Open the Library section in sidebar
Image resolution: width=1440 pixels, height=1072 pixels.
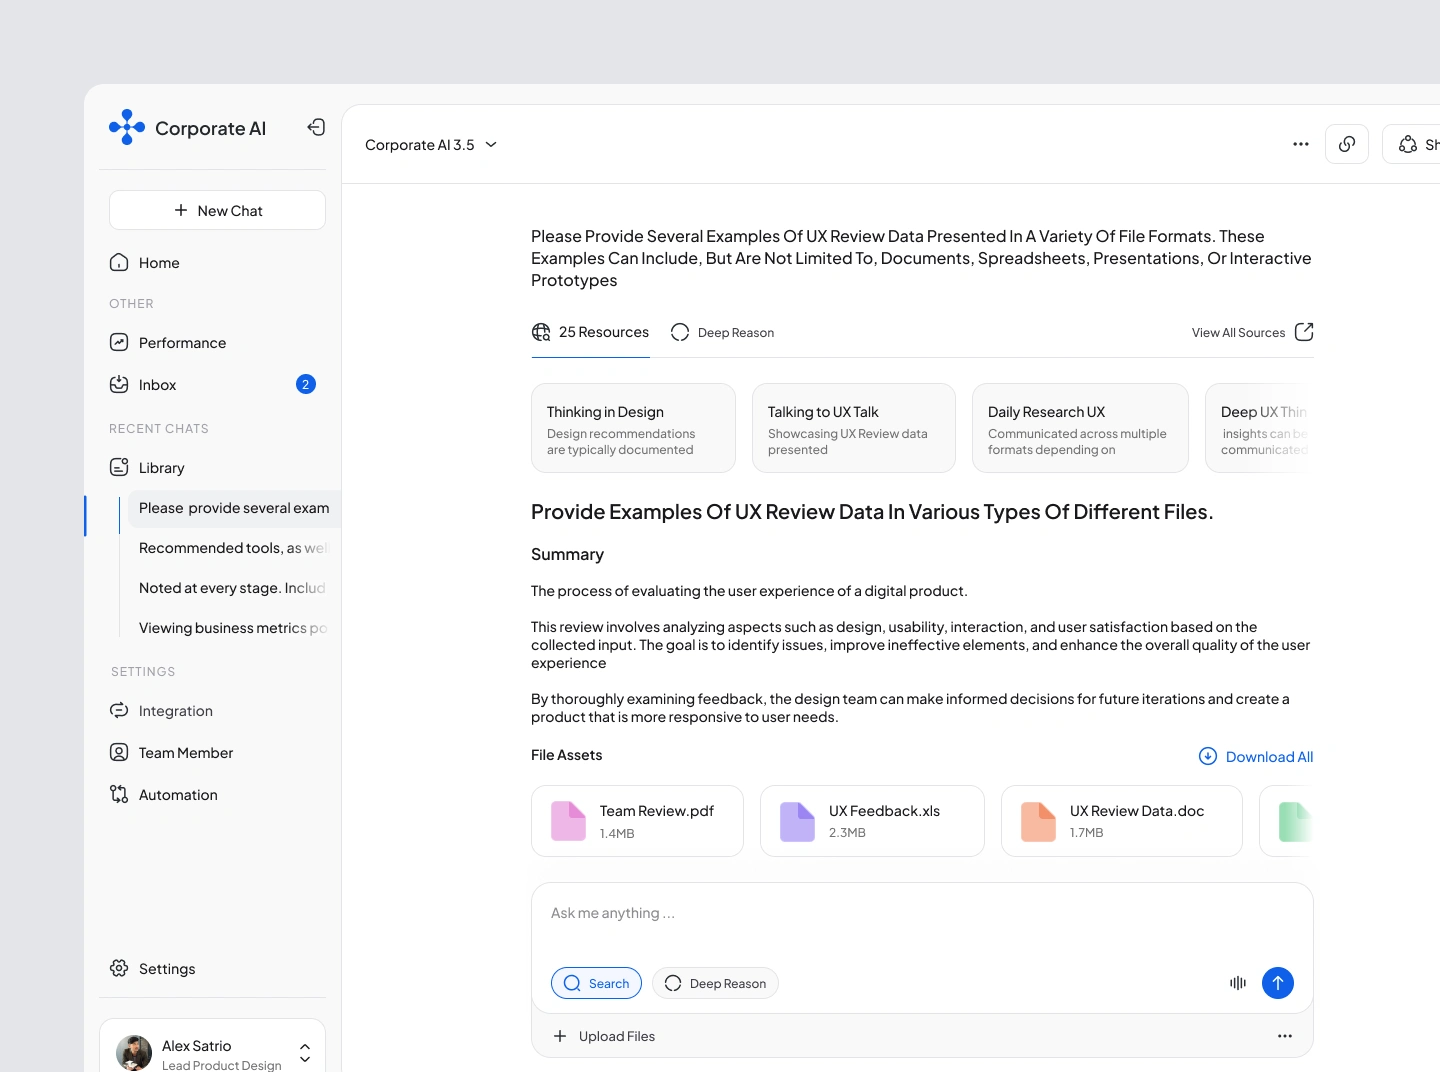[x=161, y=468]
